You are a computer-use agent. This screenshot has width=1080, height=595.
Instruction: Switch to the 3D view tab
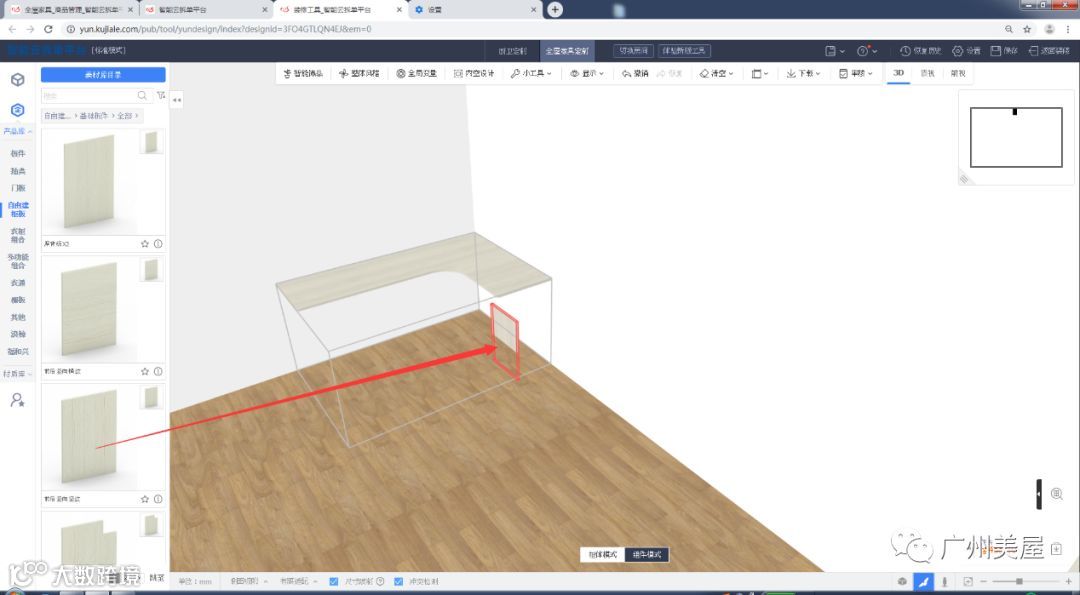tap(898, 73)
